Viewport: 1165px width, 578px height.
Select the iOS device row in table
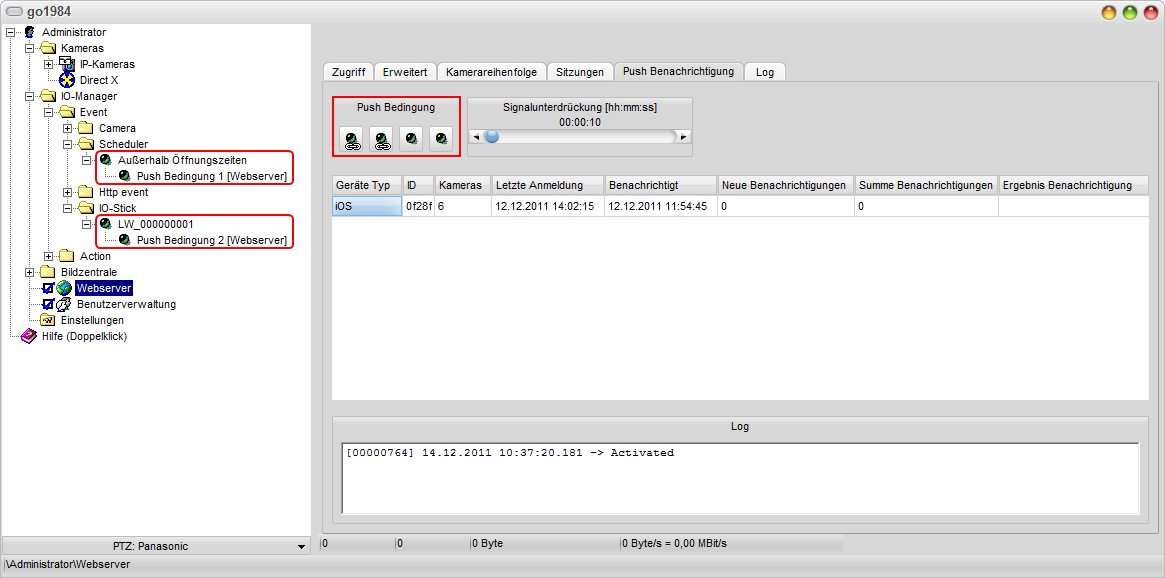(365, 206)
